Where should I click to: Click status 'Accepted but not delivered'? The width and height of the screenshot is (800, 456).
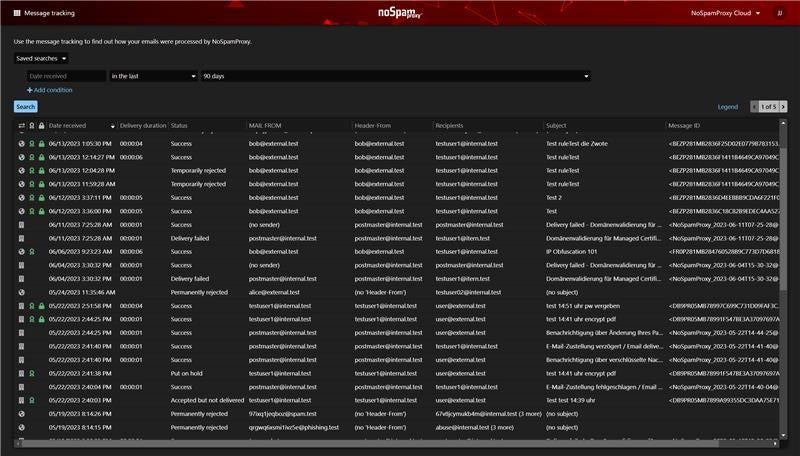(207, 400)
